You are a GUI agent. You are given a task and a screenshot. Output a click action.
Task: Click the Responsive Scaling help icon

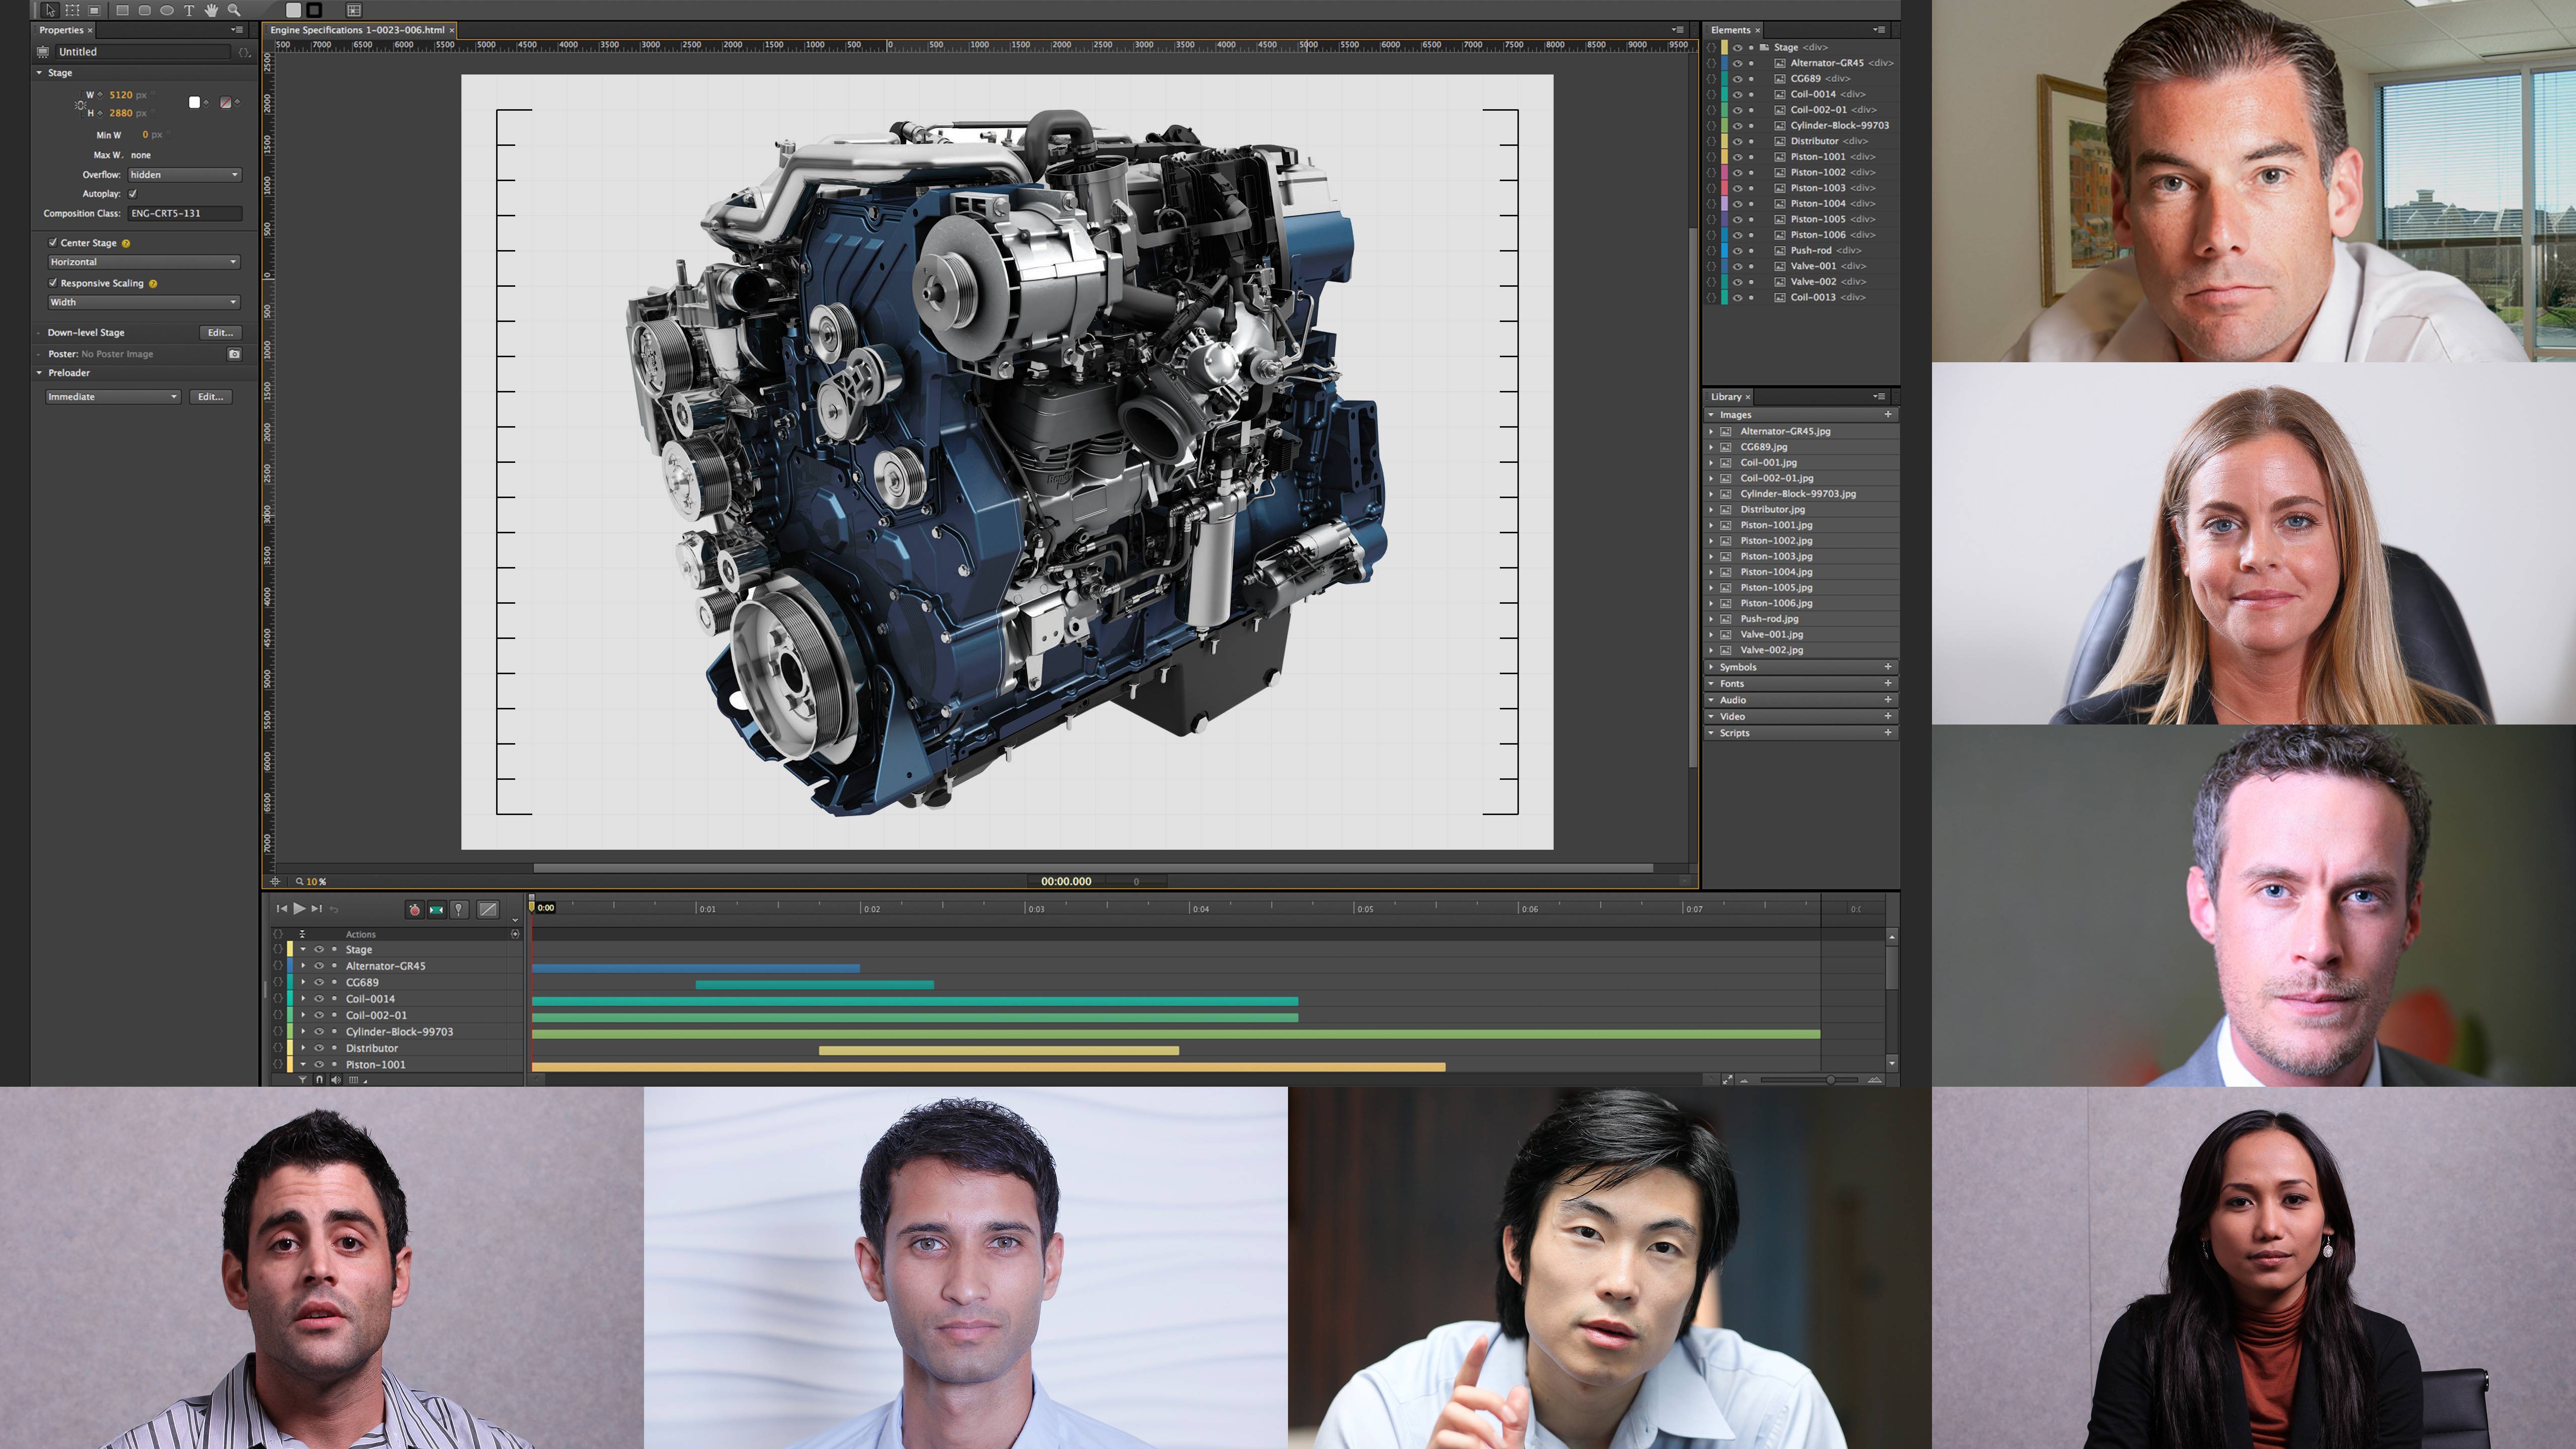pyautogui.click(x=153, y=284)
